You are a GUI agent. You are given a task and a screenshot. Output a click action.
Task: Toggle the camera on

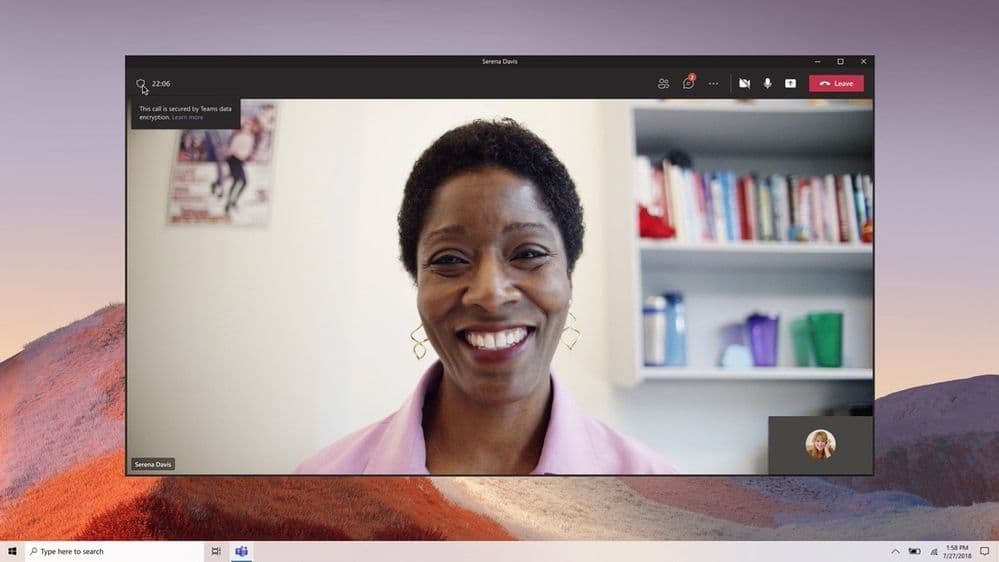pos(744,83)
